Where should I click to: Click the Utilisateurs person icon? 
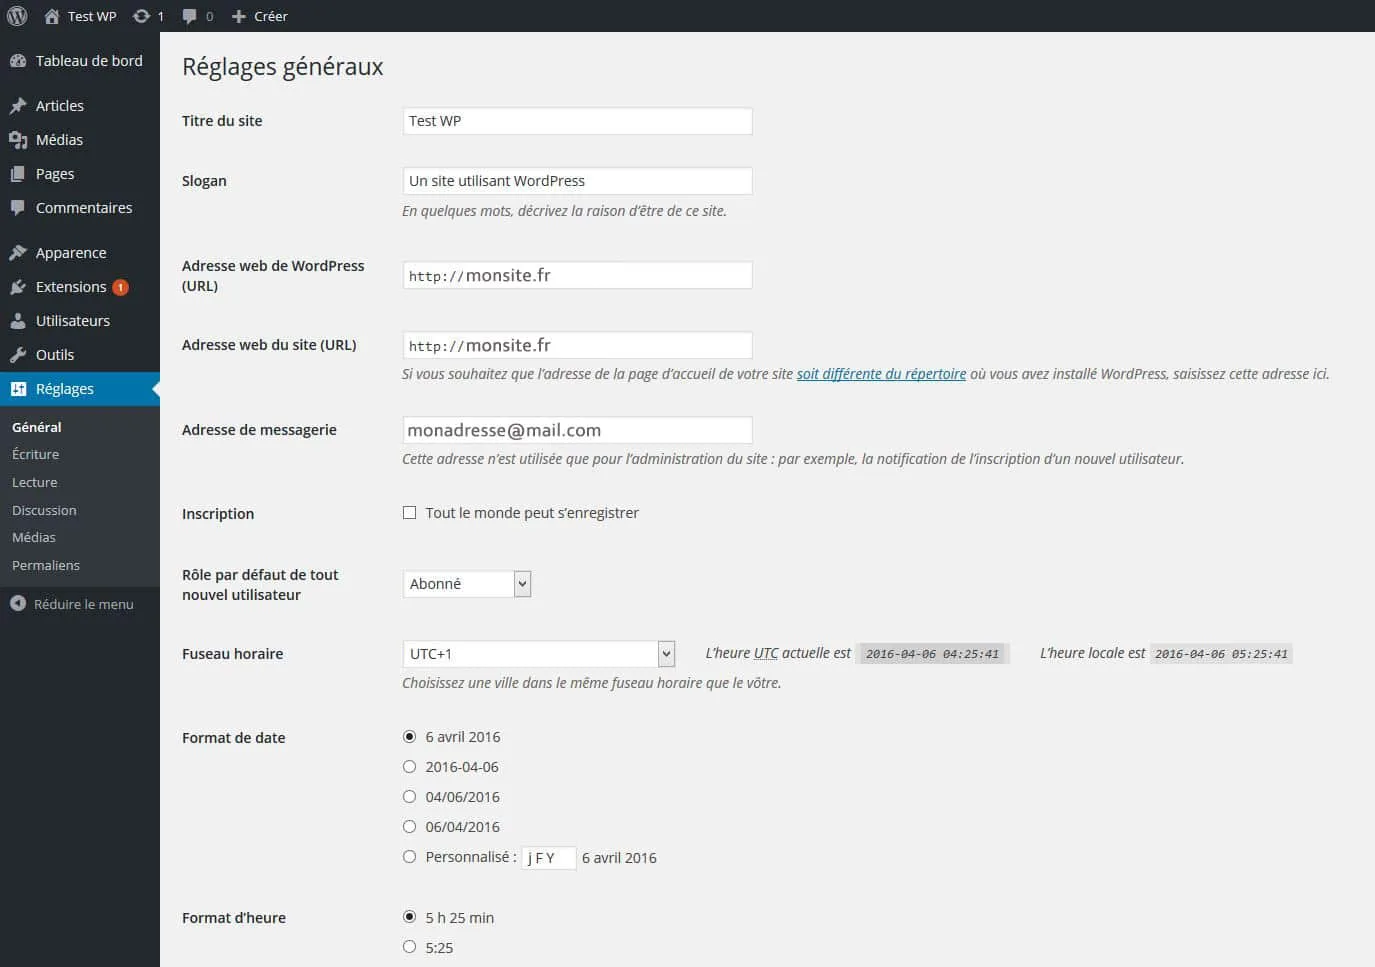click(x=18, y=321)
